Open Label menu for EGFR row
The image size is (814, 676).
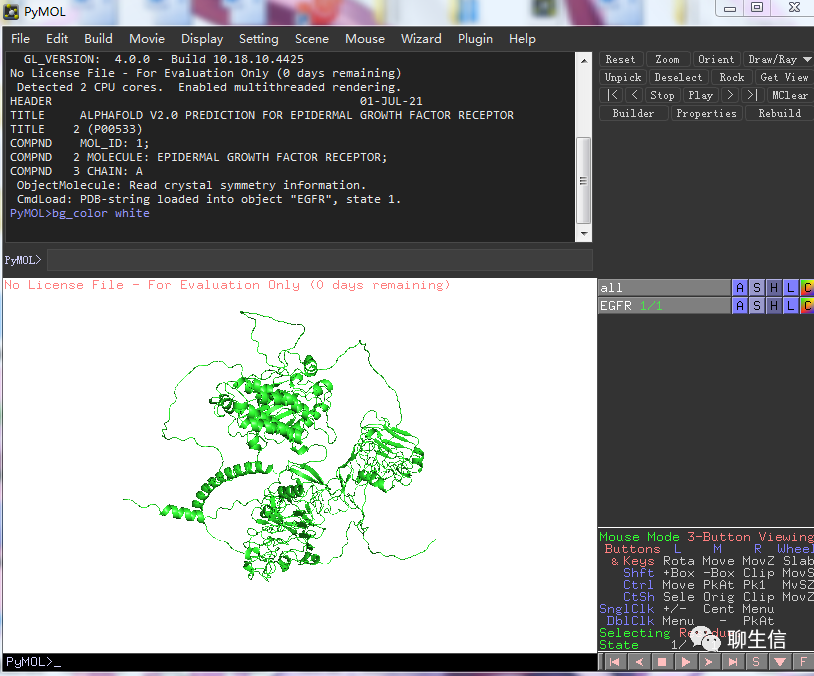790,306
